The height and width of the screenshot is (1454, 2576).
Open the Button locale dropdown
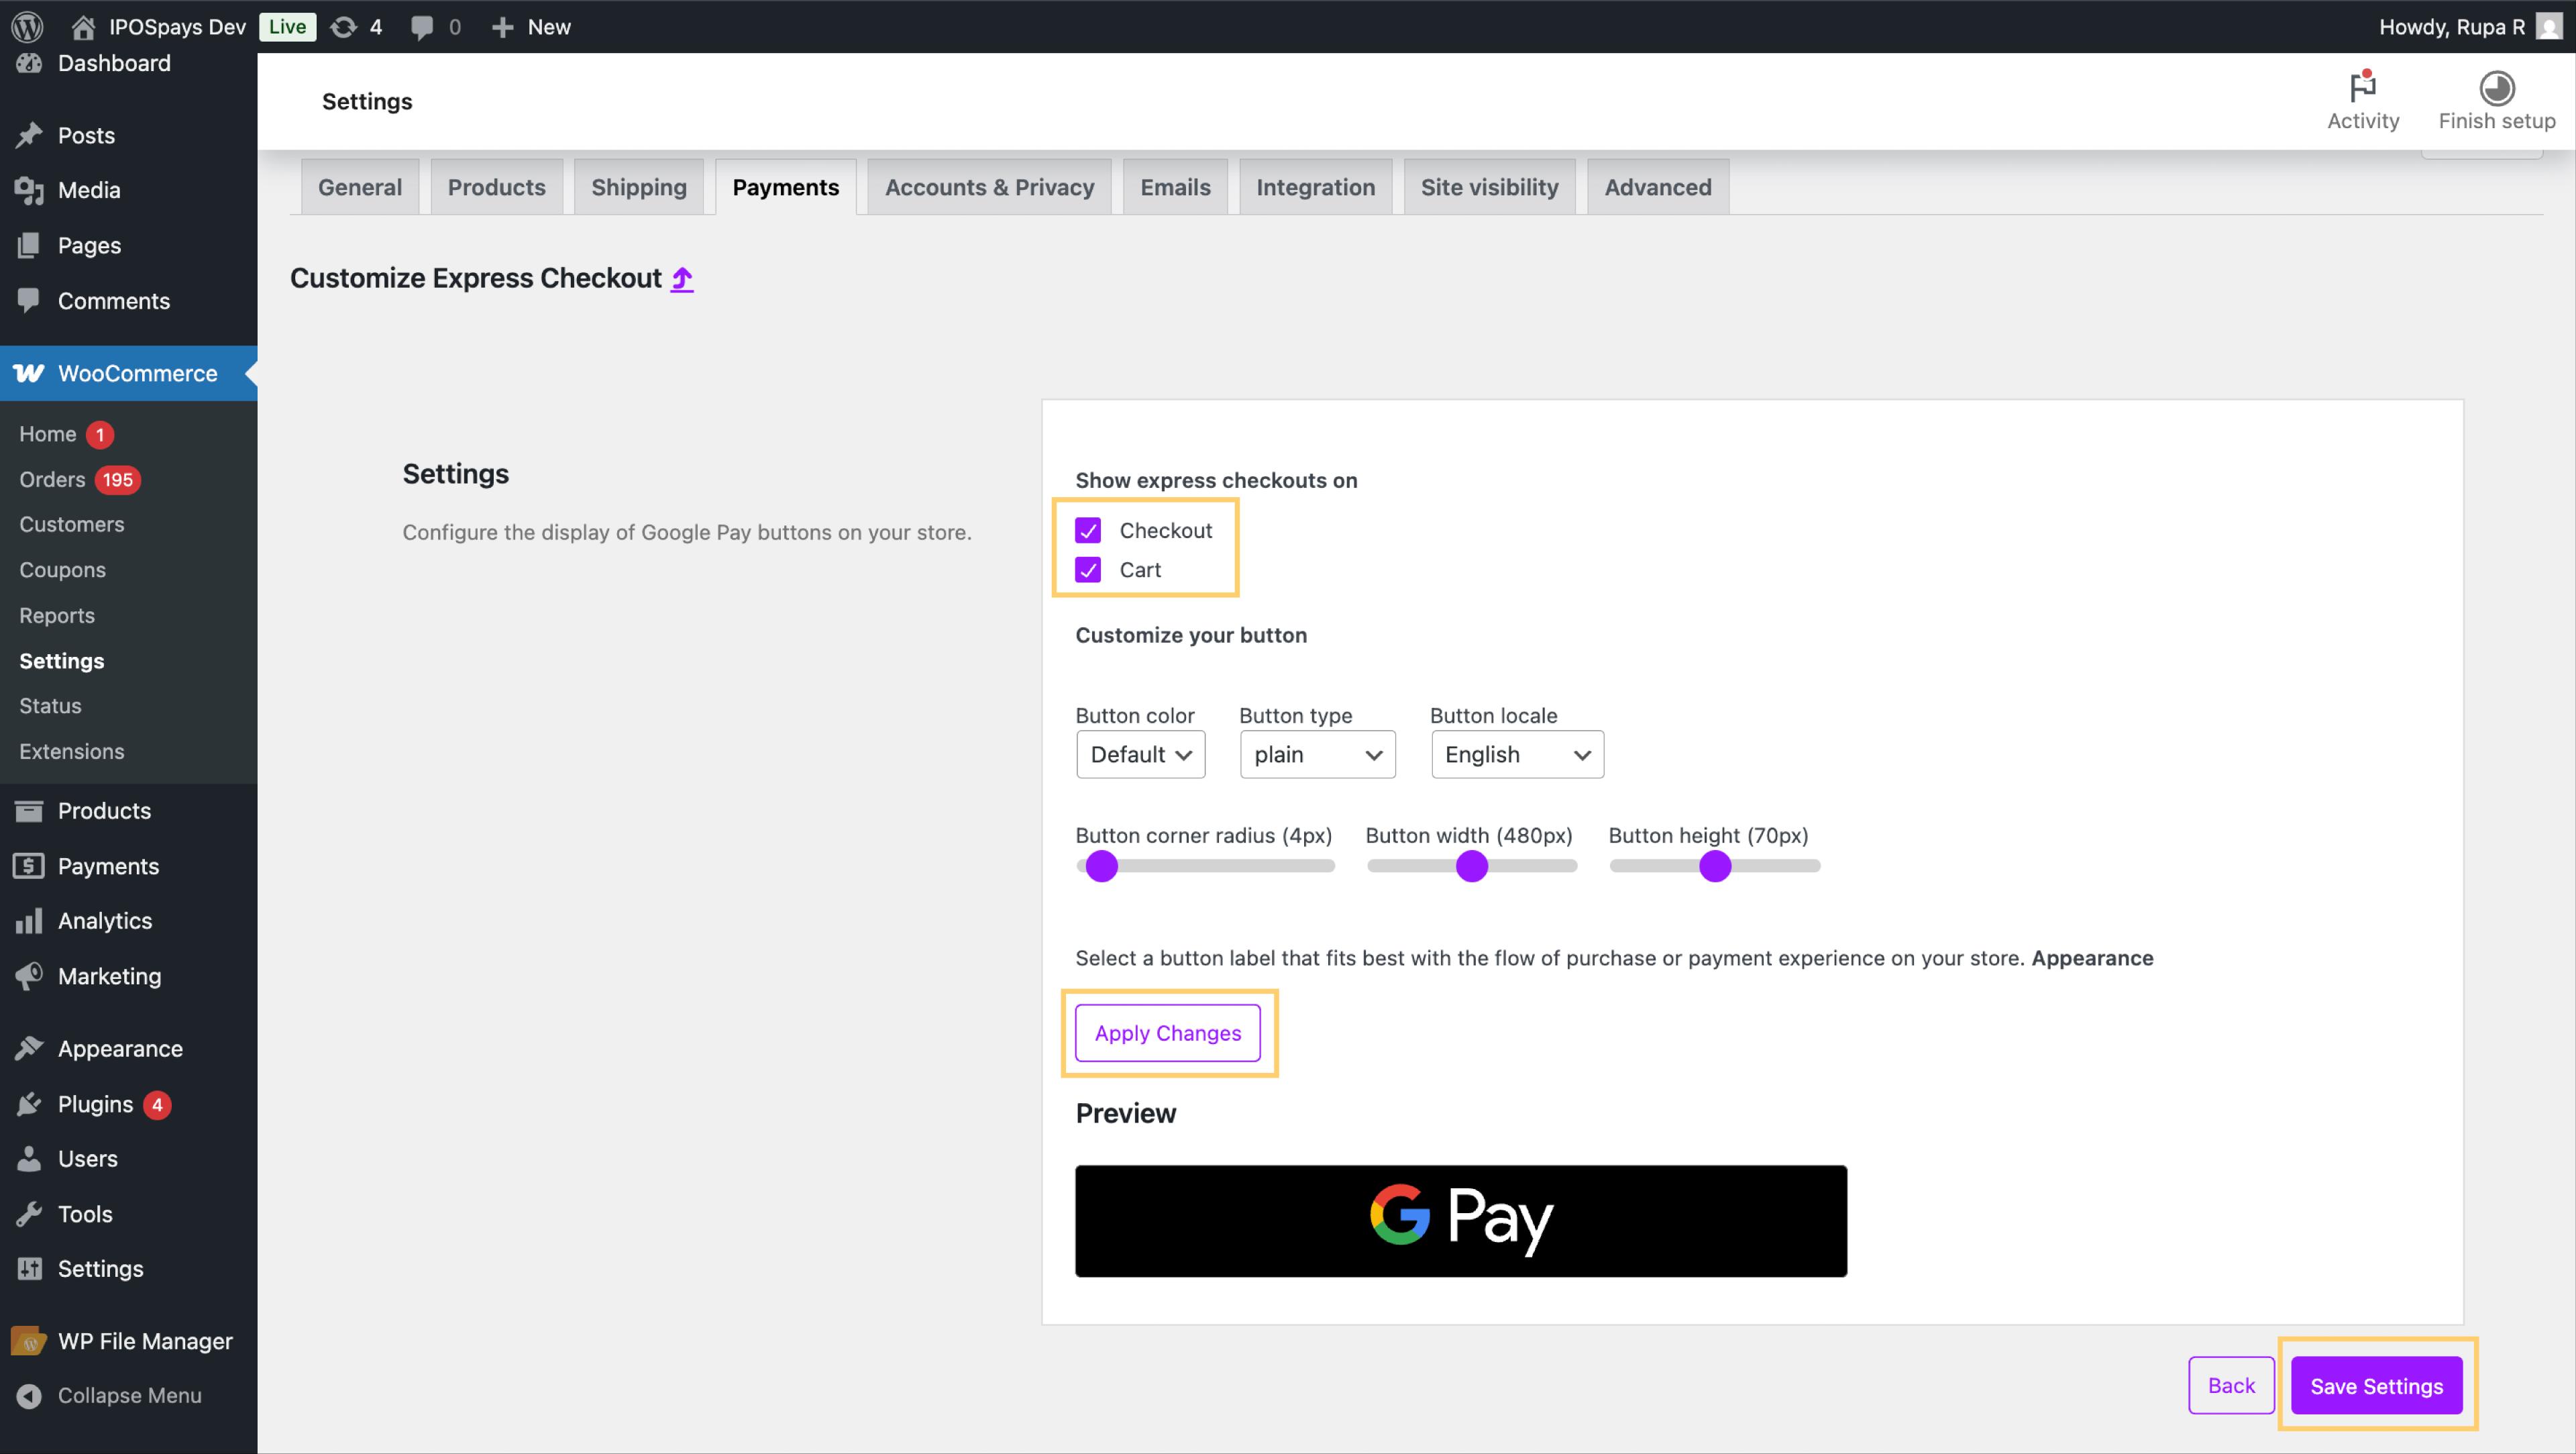point(1517,755)
